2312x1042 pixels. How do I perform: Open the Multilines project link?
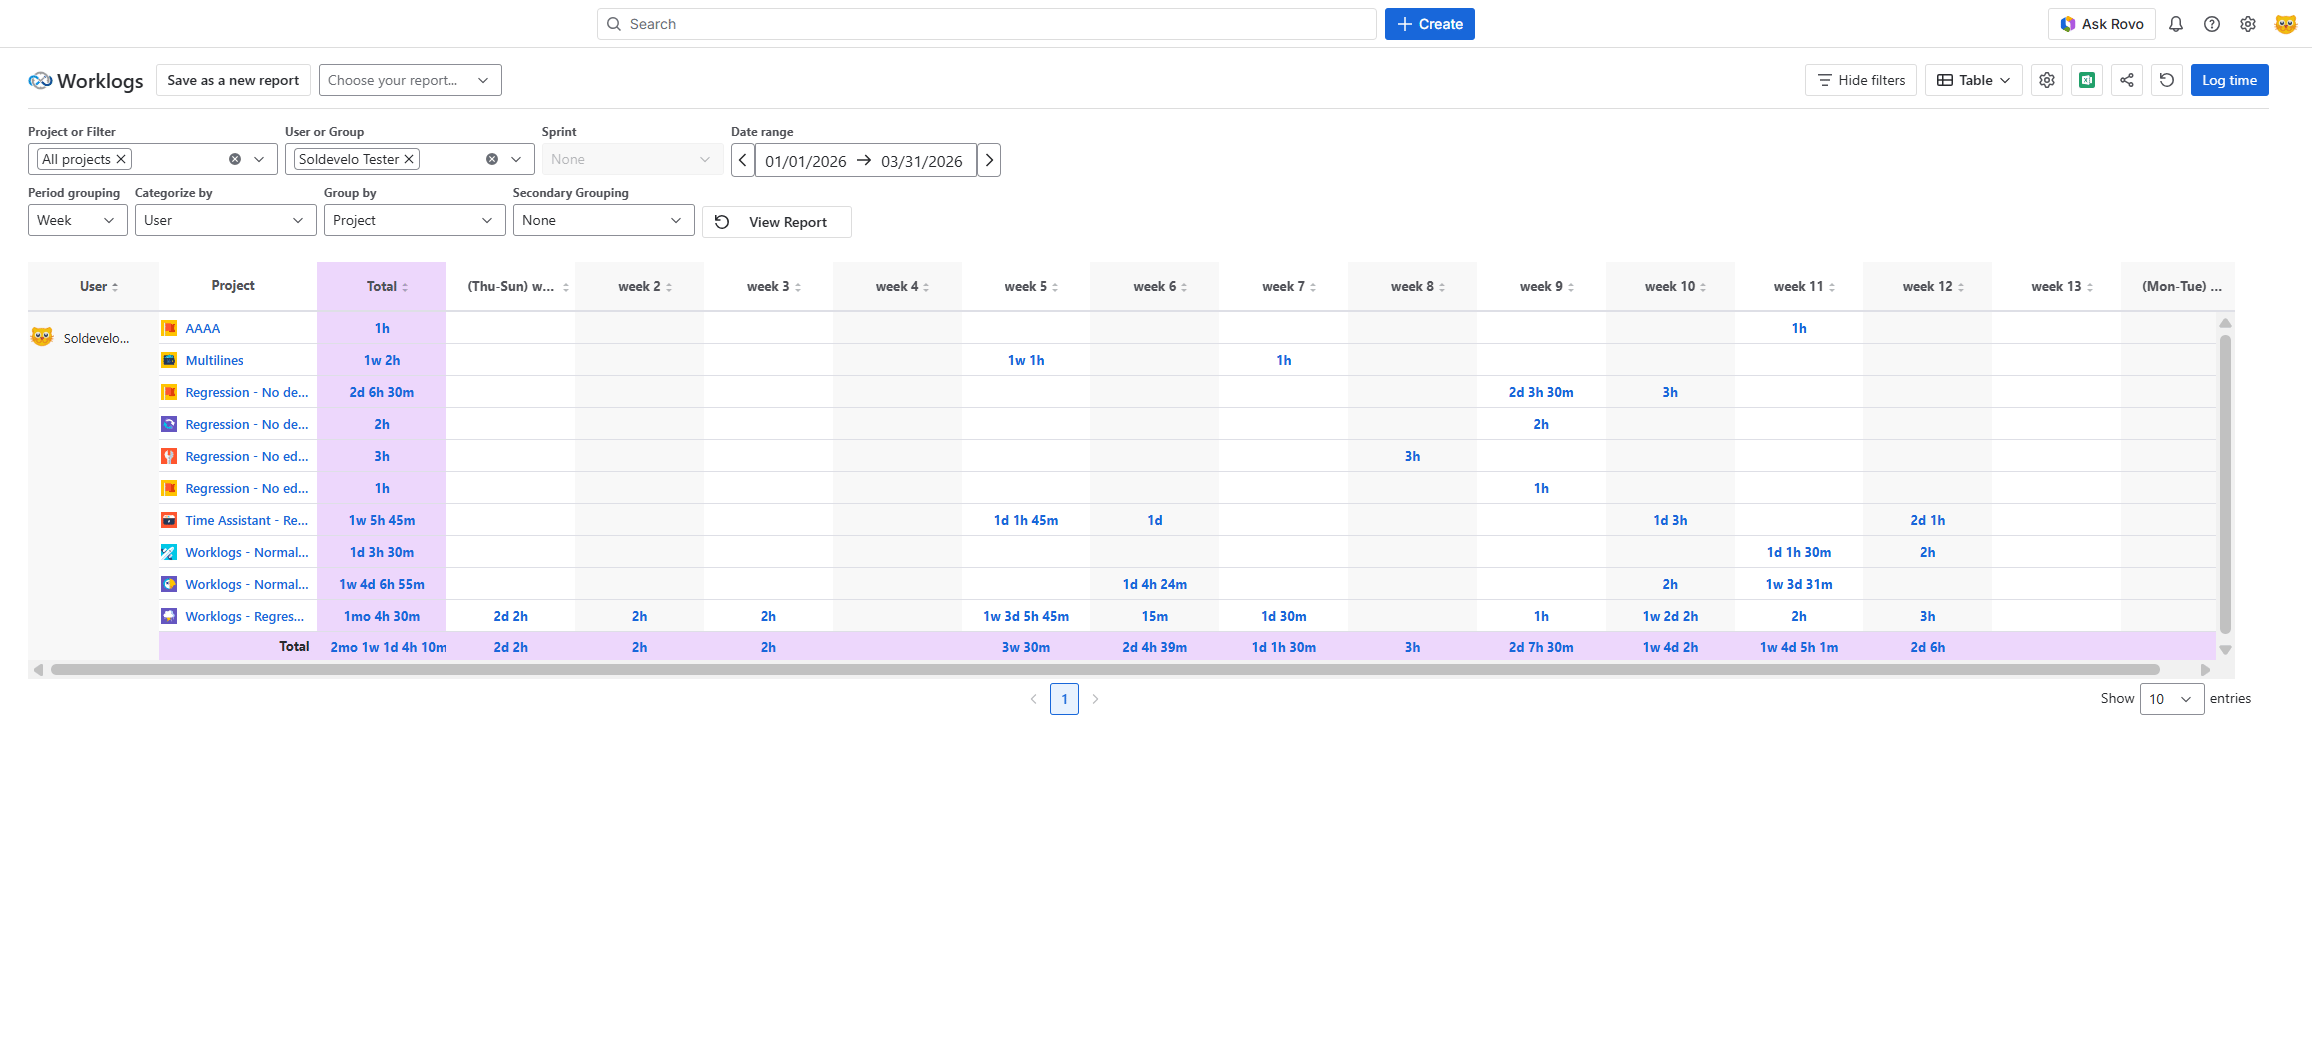[214, 360]
